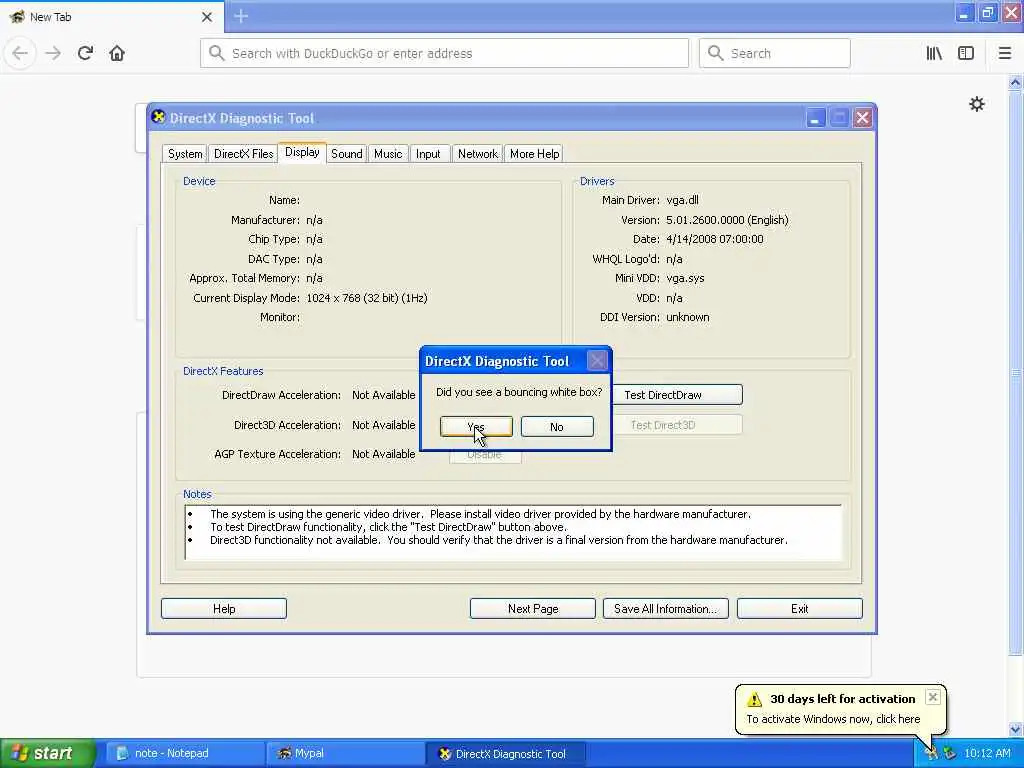The width and height of the screenshot is (1024, 768).
Task: Dismiss the activation balloon with X
Action: point(933,697)
